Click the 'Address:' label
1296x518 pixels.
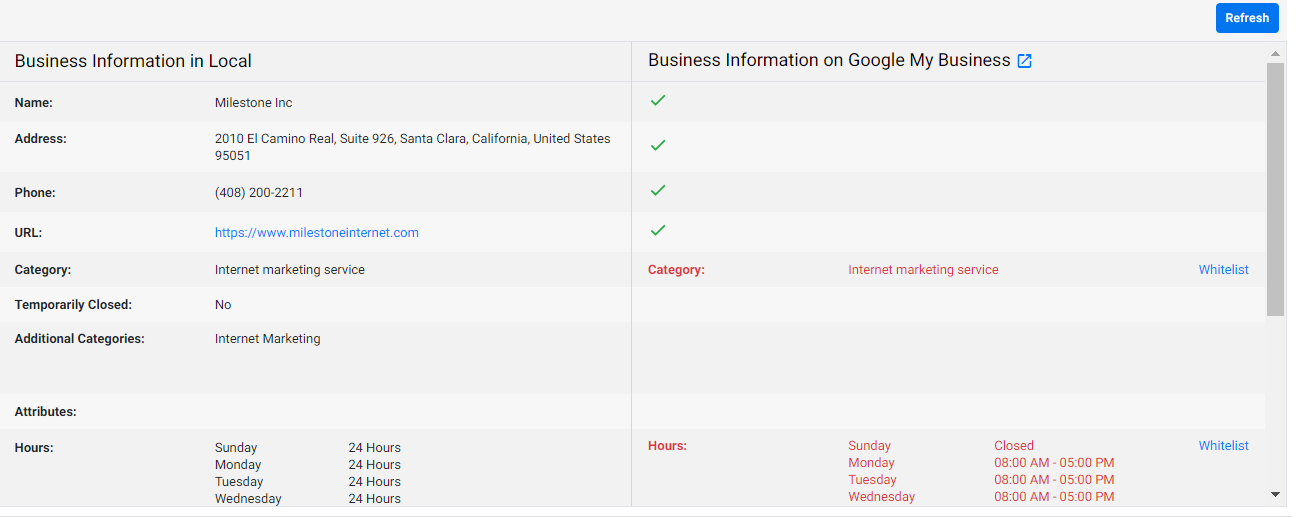tap(41, 139)
